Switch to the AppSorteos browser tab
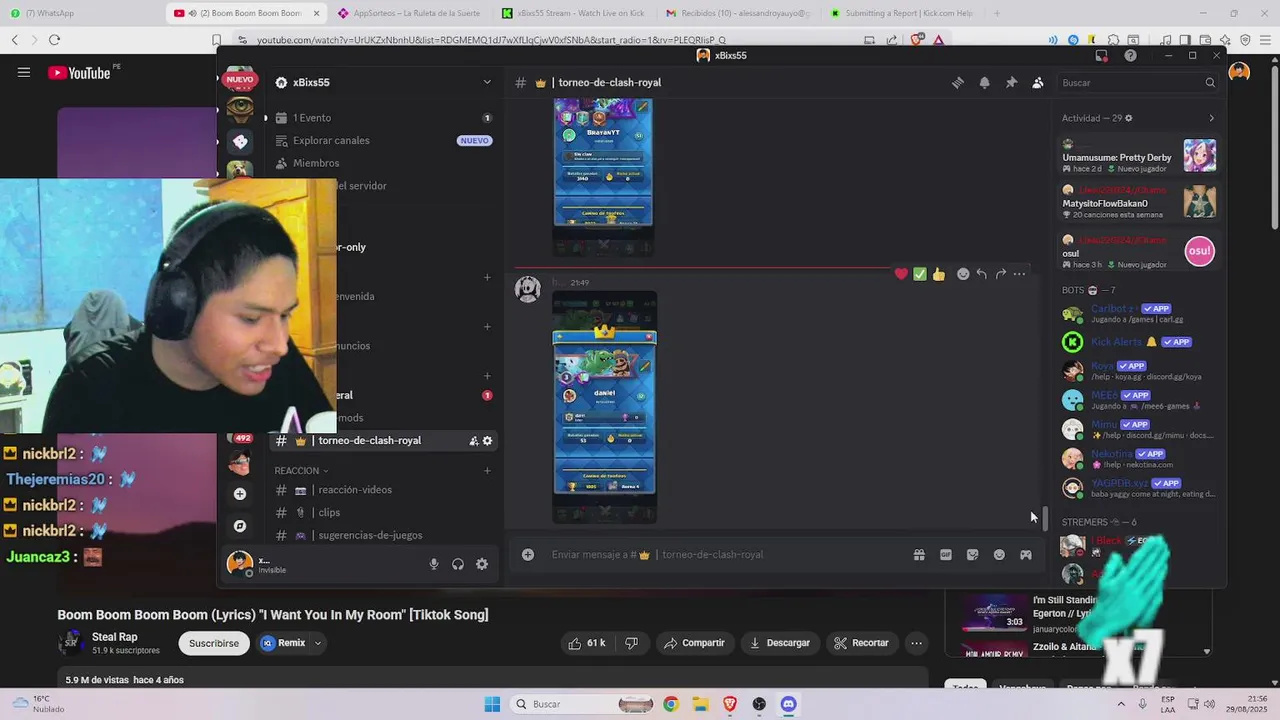1280x720 pixels. (x=410, y=13)
